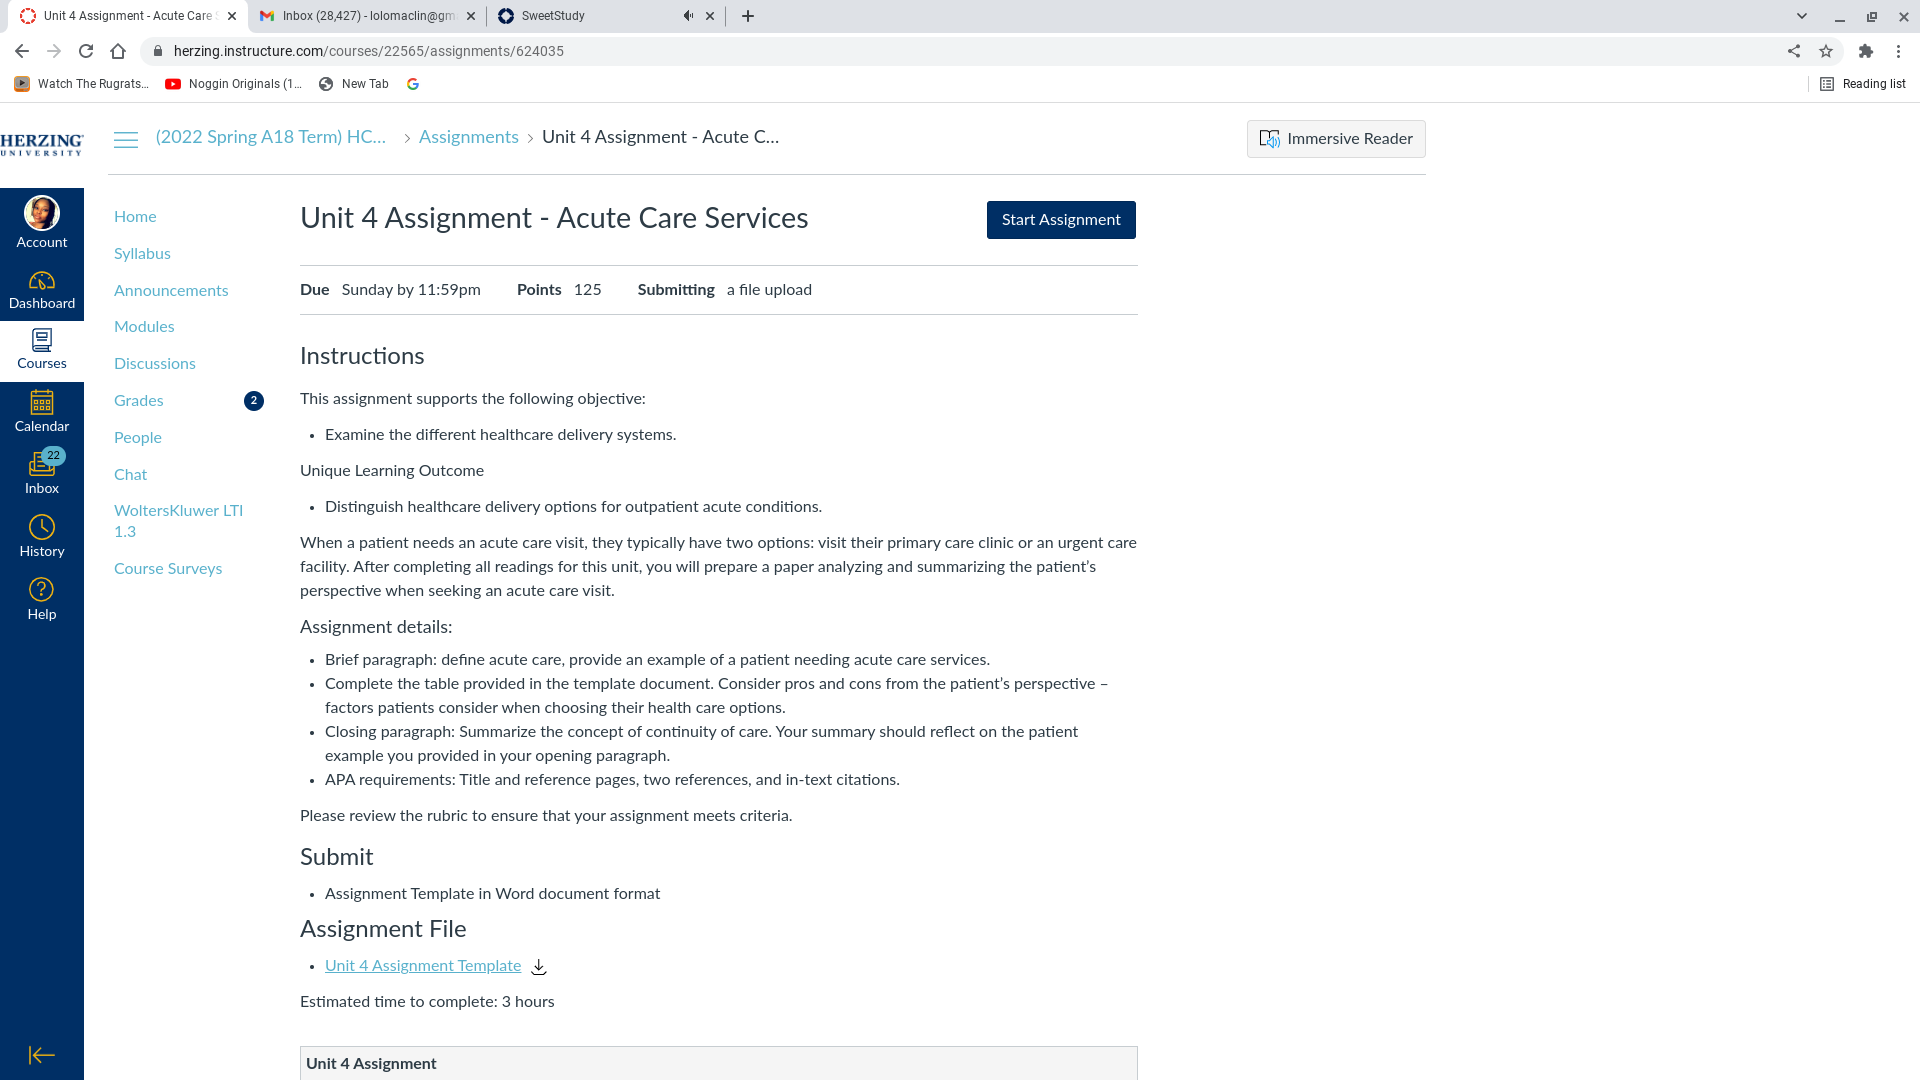Click the address bar URL field
This screenshot has height=1080, width=1920.
960,51
